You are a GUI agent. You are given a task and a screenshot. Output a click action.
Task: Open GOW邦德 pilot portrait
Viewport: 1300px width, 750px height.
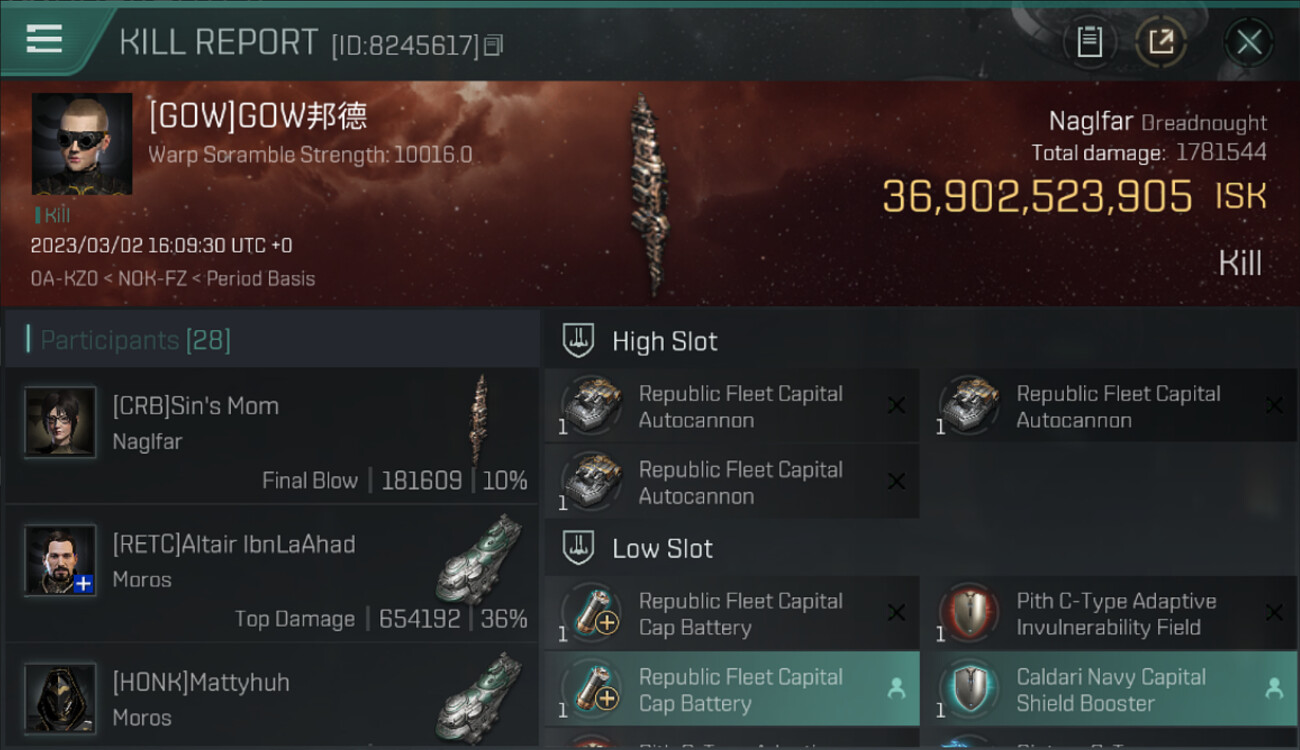pyautogui.click(x=82, y=144)
